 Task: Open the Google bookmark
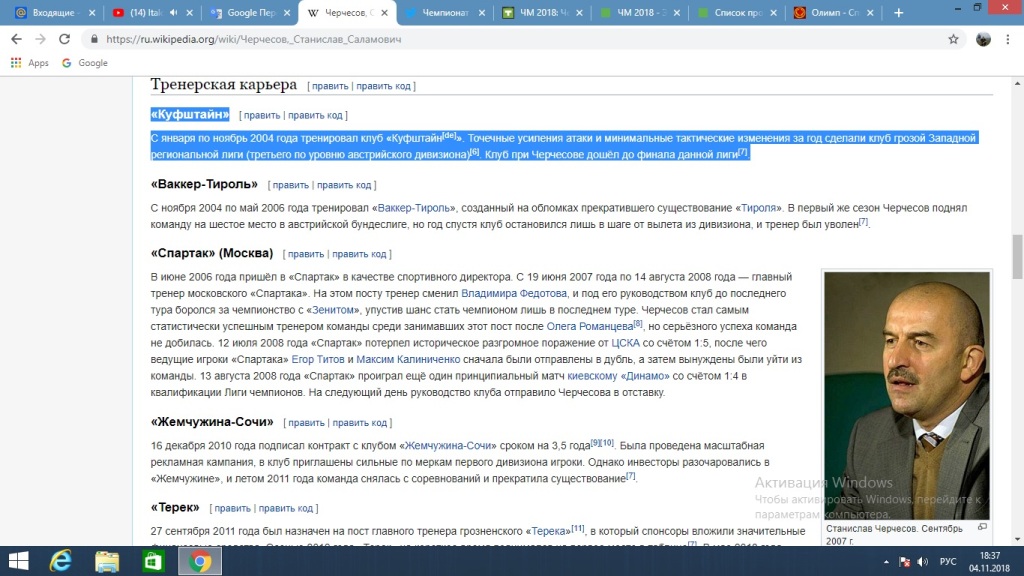click(x=85, y=63)
